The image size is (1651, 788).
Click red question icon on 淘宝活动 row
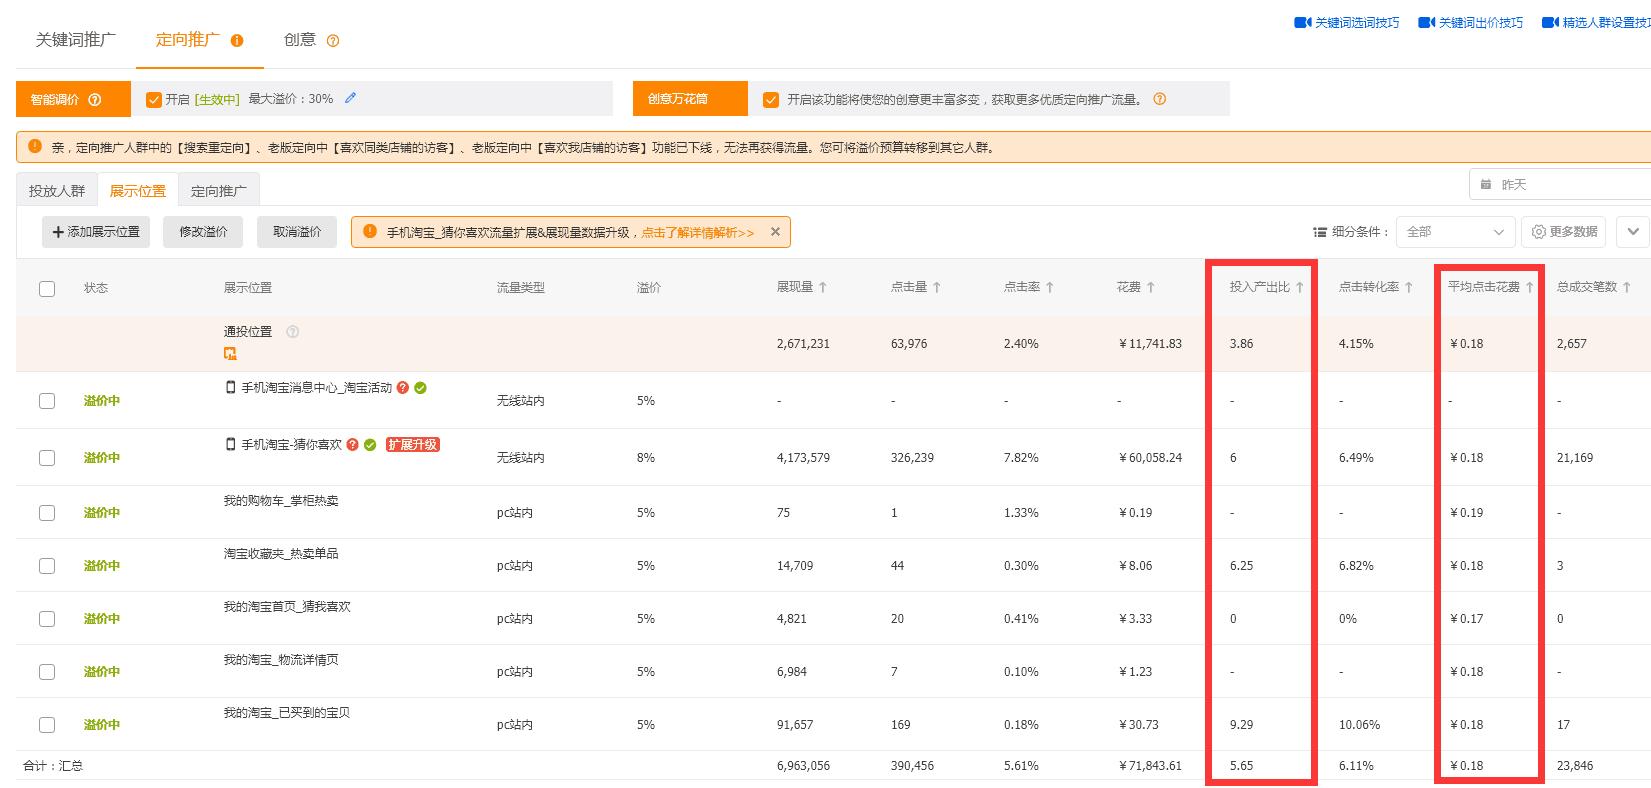(x=403, y=388)
